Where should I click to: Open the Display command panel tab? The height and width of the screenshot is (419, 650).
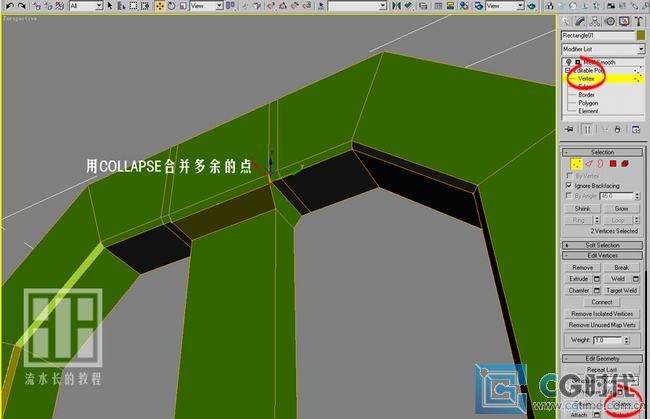tap(624, 22)
